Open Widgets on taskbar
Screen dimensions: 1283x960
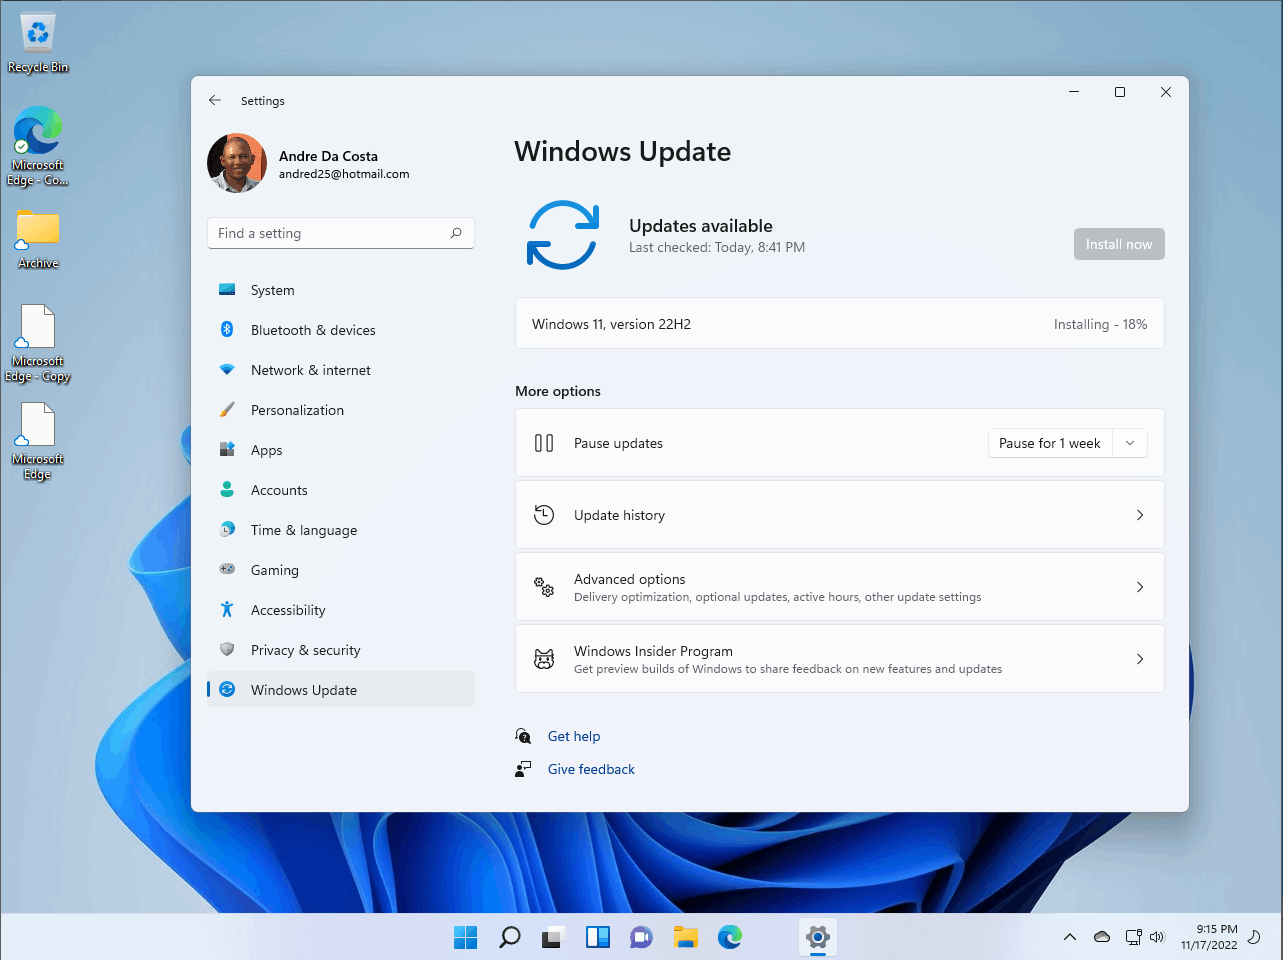pyautogui.click(x=598, y=937)
